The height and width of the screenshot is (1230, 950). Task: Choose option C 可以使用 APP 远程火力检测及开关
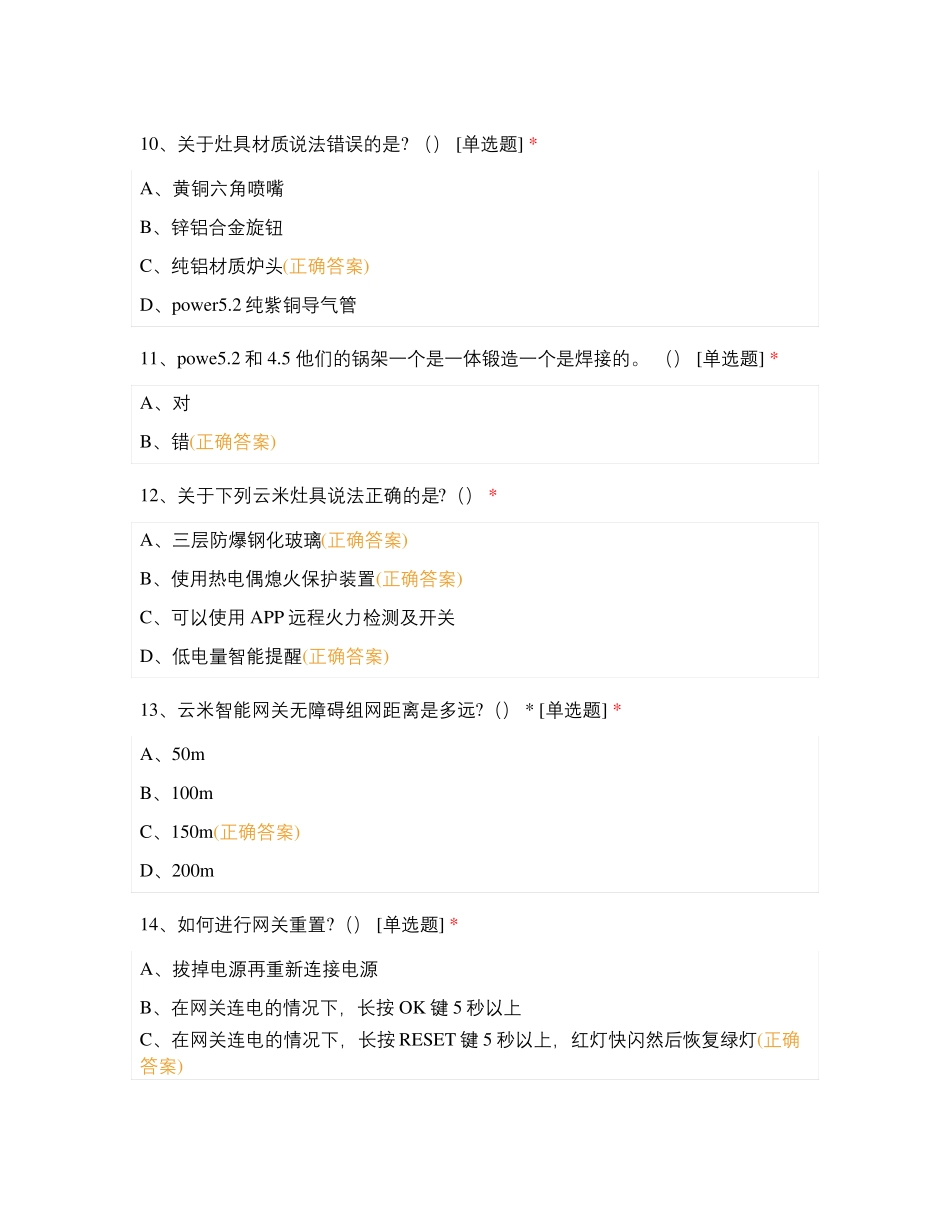297,618
